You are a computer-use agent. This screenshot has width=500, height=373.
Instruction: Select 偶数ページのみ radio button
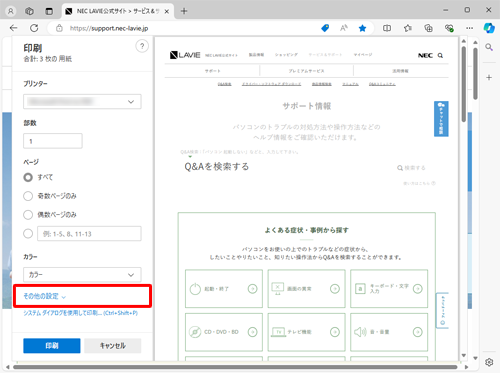28,215
